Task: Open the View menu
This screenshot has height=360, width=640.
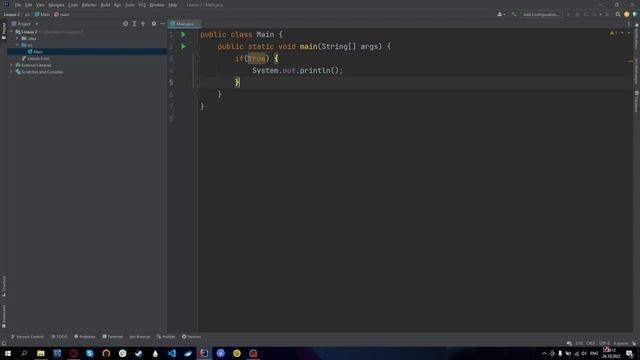Action: (x=40, y=5)
